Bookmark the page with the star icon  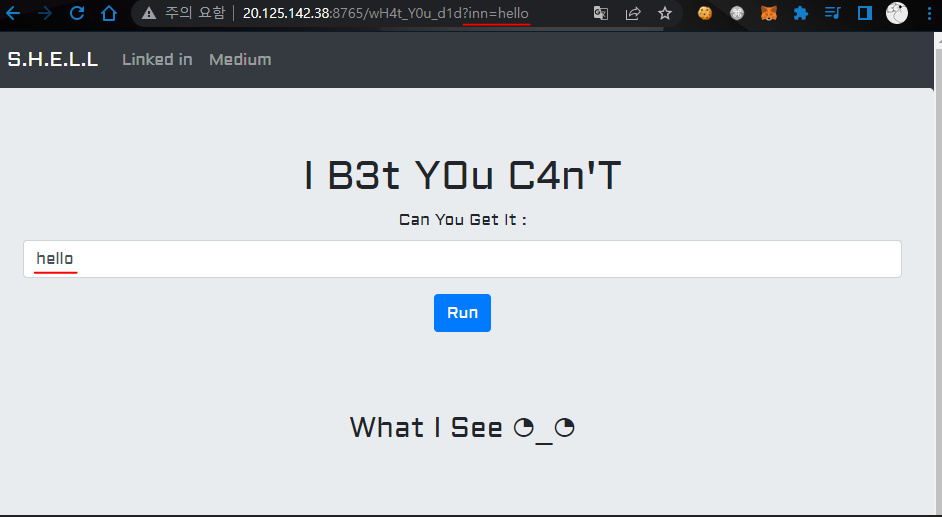coord(664,13)
